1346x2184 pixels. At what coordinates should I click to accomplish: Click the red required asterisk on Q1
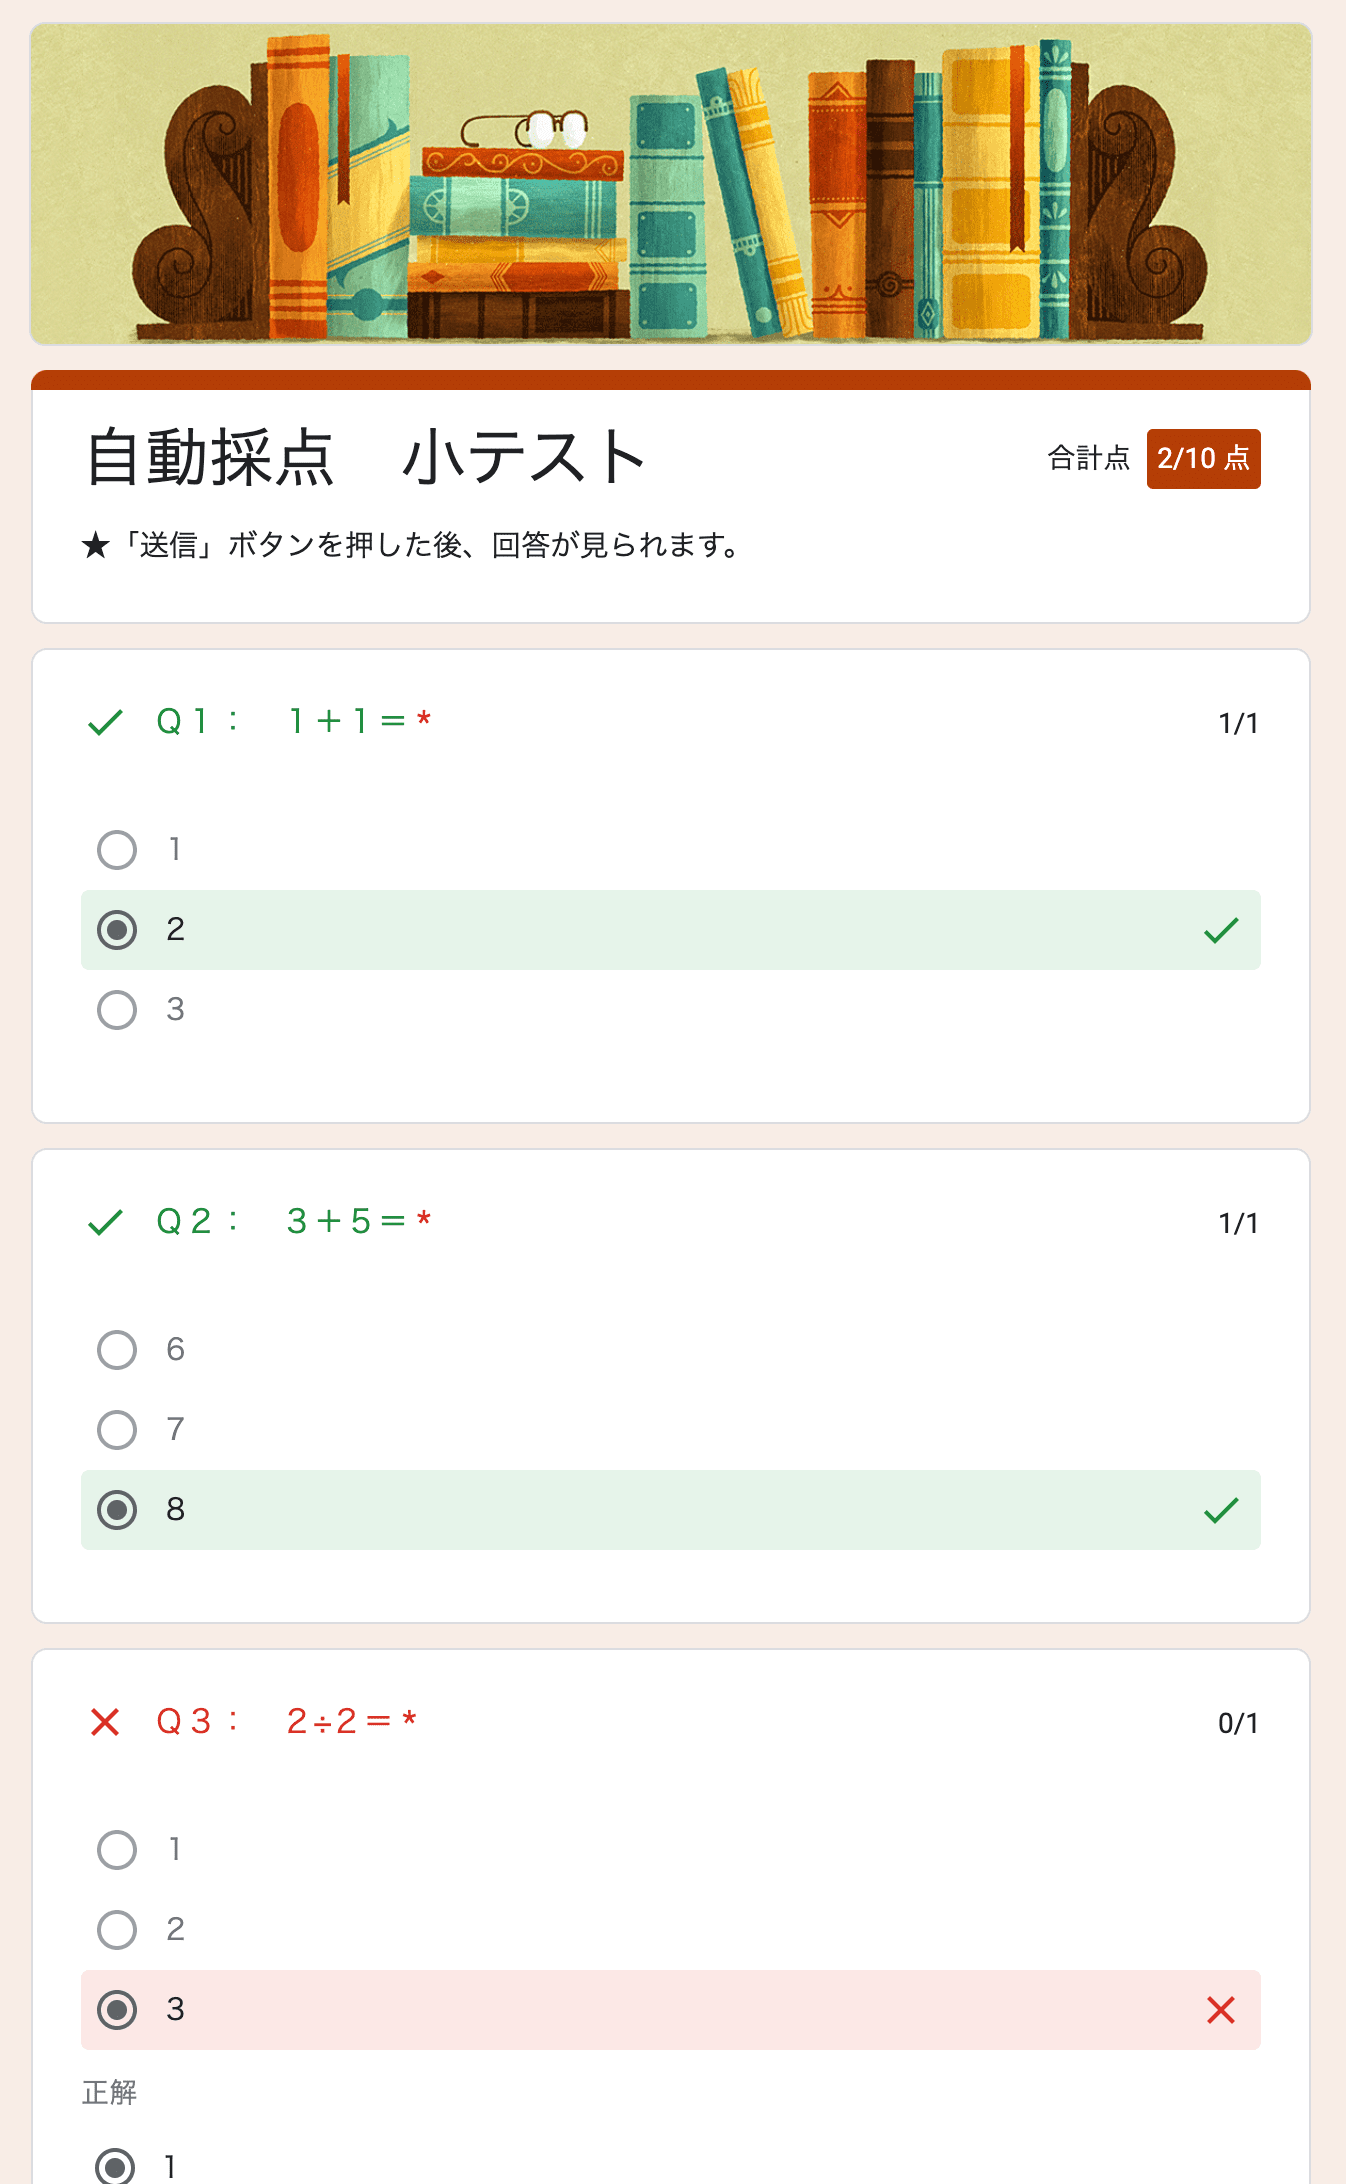(424, 716)
